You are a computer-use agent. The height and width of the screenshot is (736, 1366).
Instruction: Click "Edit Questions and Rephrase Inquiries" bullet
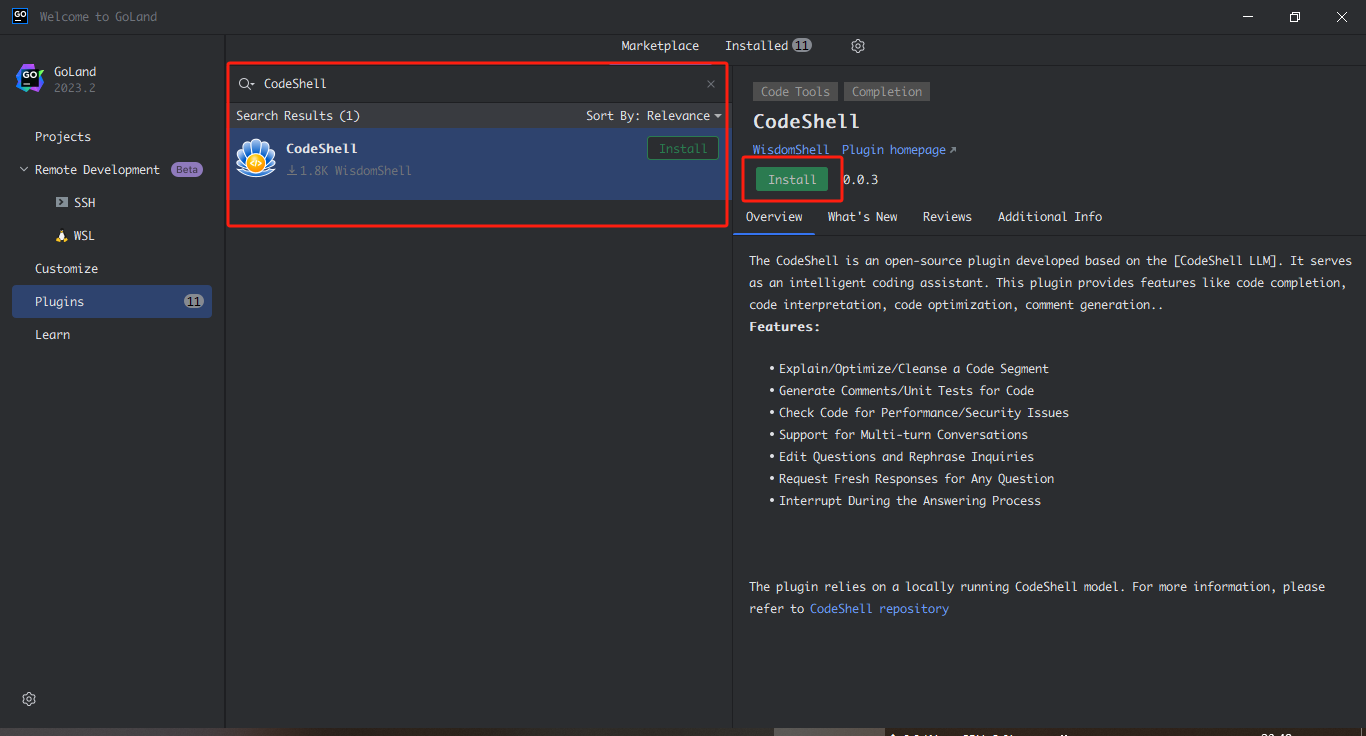tap(907, 457)
